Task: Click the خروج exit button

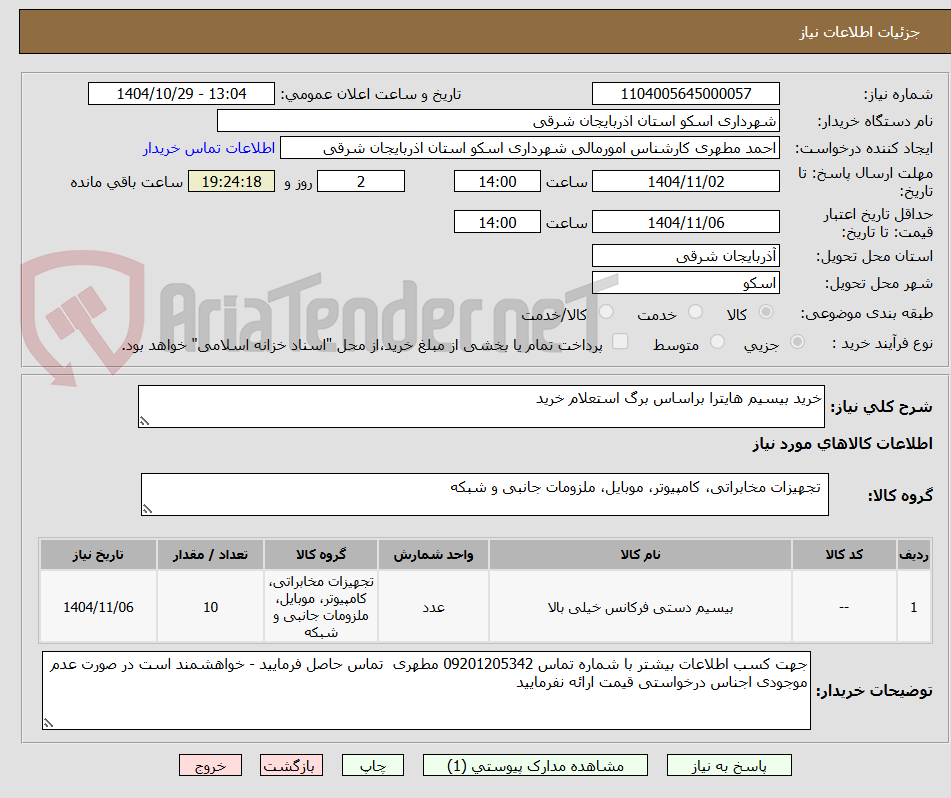Action: tap(210, 765)
